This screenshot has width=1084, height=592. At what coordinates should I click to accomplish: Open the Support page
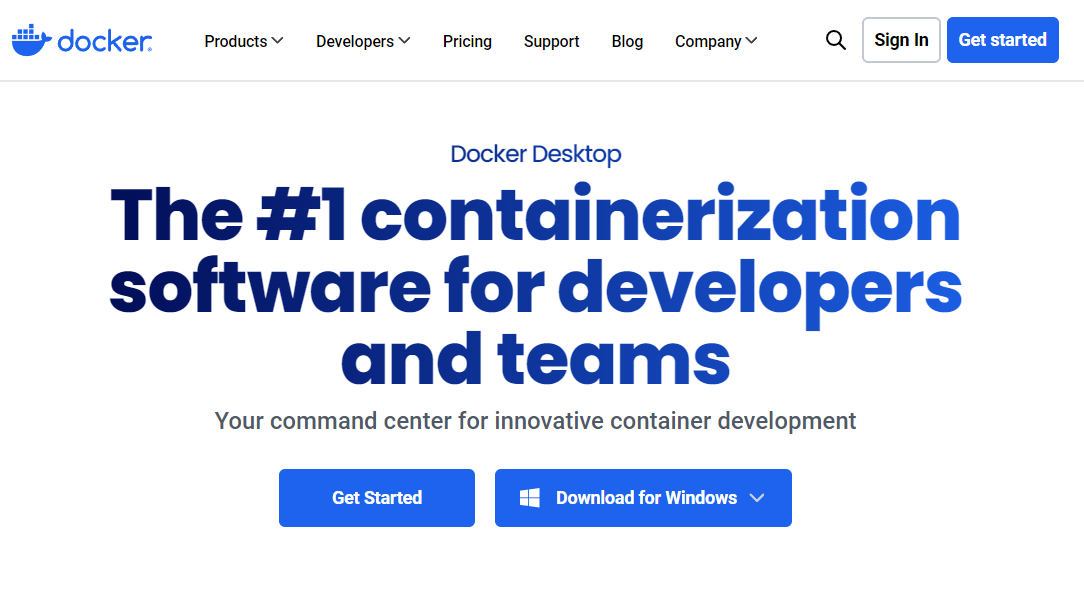click(552, 41)
